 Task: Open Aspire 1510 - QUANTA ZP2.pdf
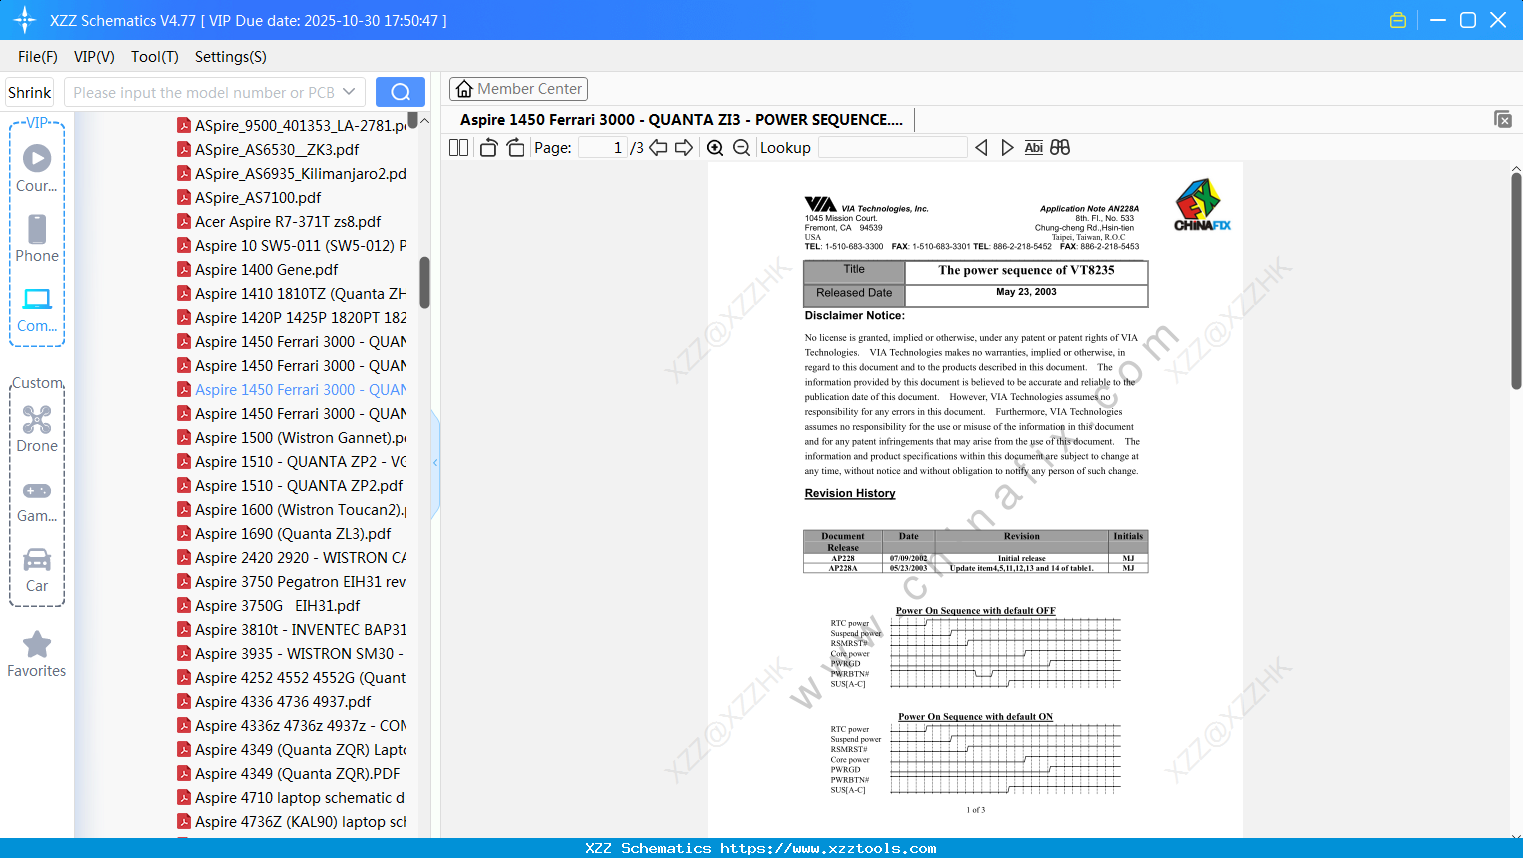pyautogui.click(x=299, y=485)
